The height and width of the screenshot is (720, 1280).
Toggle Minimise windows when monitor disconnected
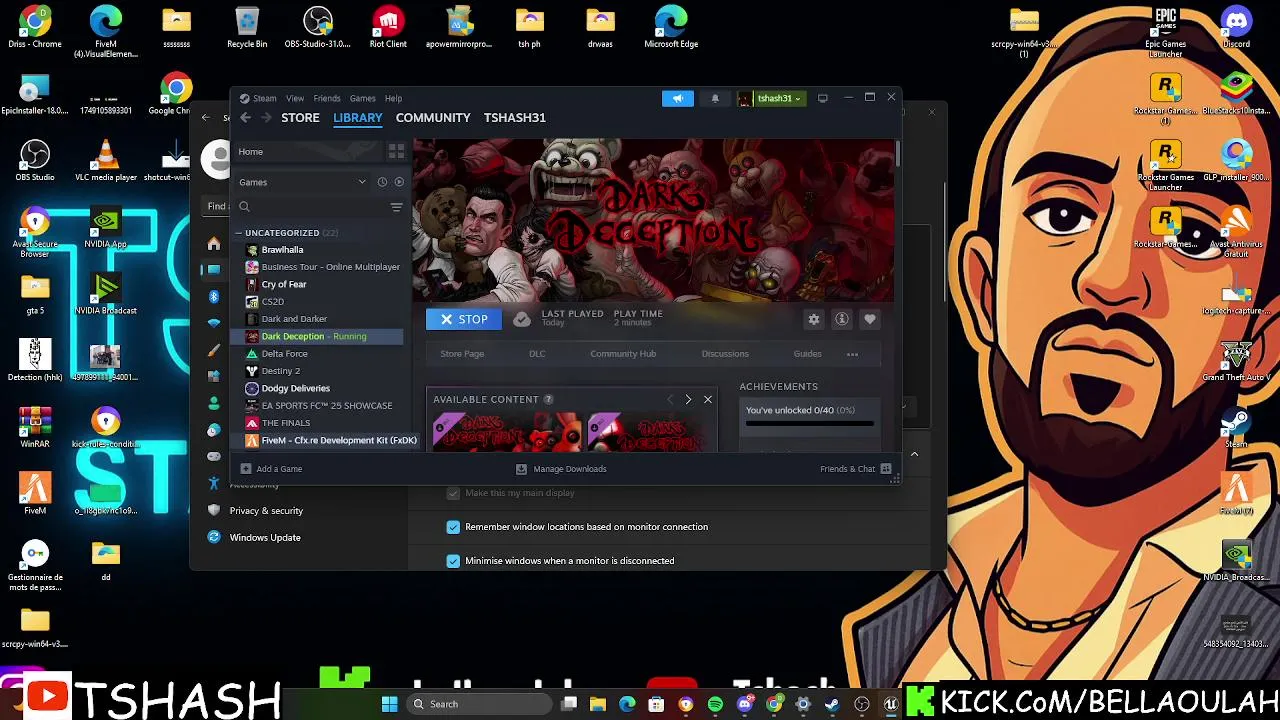click(x=453, y=561)
